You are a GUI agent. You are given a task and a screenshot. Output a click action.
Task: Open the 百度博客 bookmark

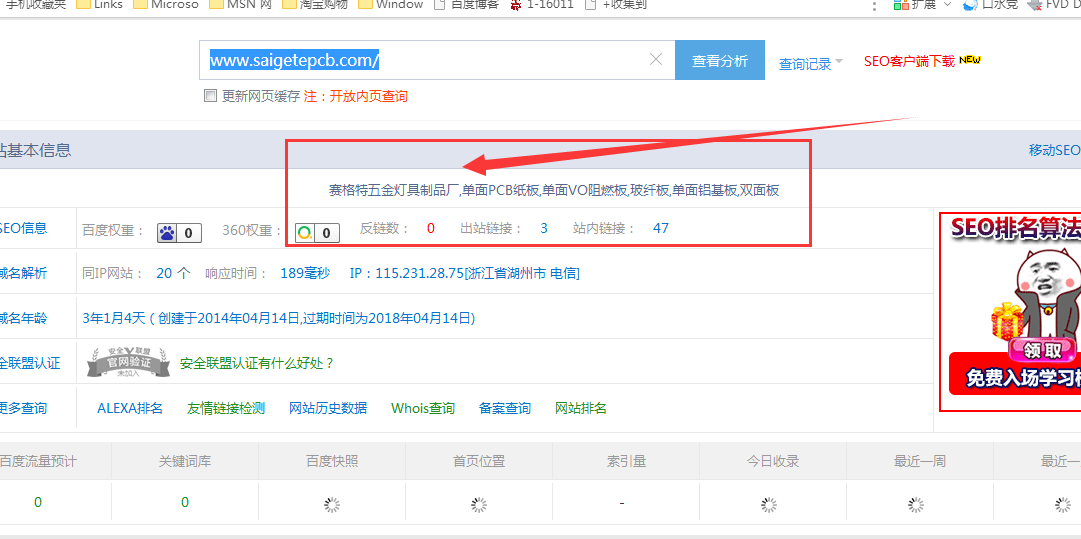(x=467, y=5)
